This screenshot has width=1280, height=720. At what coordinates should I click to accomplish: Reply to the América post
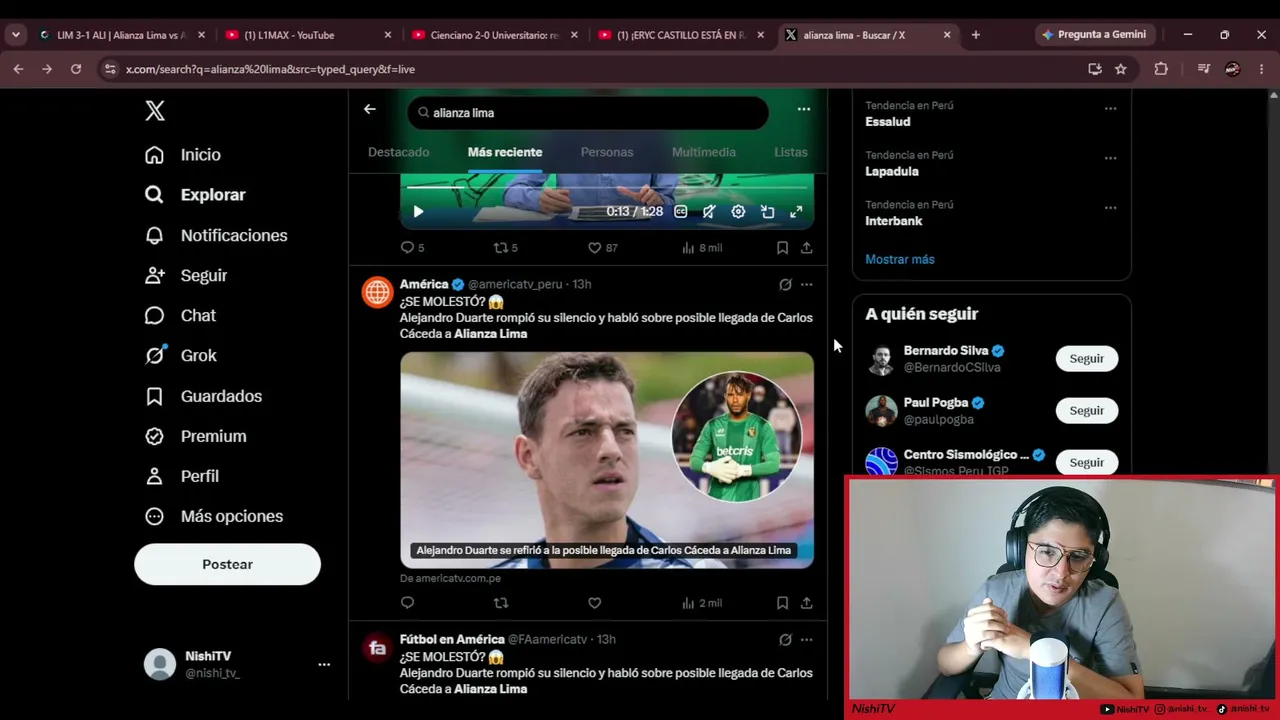(407, 603)
